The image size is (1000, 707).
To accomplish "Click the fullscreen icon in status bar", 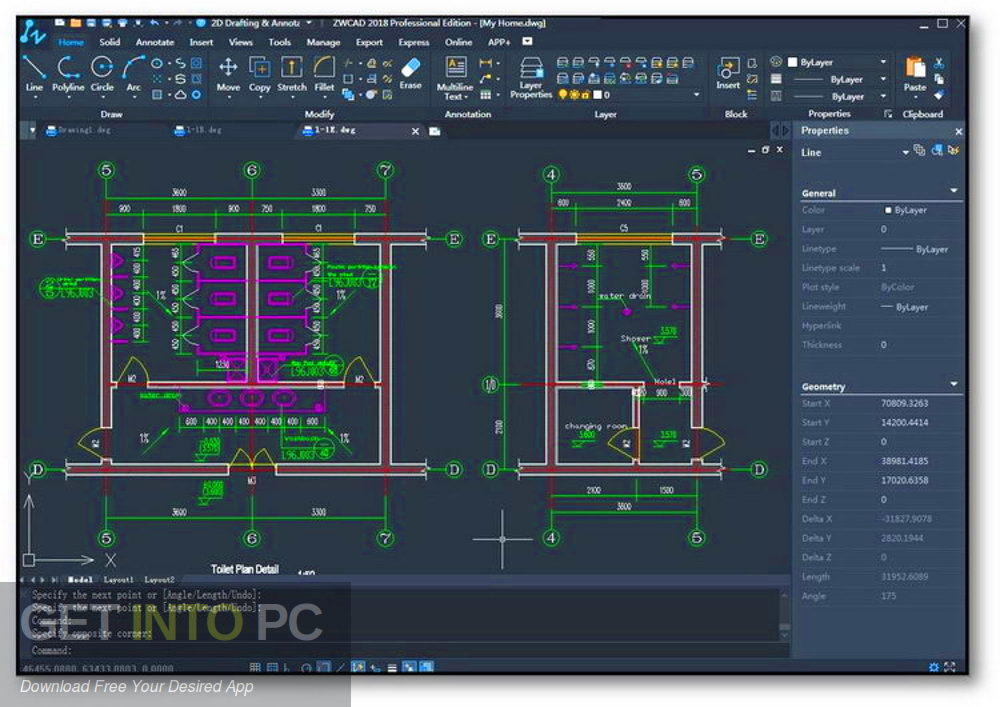I will point(950,667).
